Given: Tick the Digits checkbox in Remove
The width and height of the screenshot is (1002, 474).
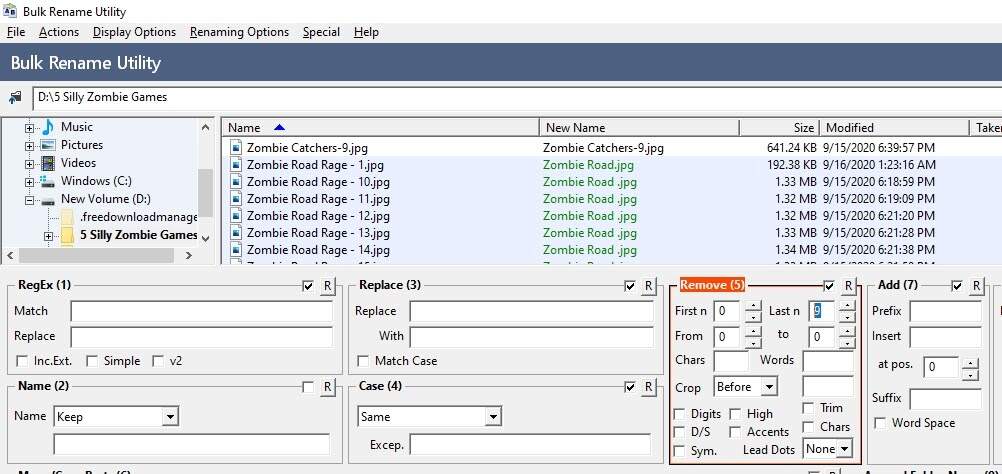Looking at the screenshot, I should pyautogui.click(x=680, y=414).
